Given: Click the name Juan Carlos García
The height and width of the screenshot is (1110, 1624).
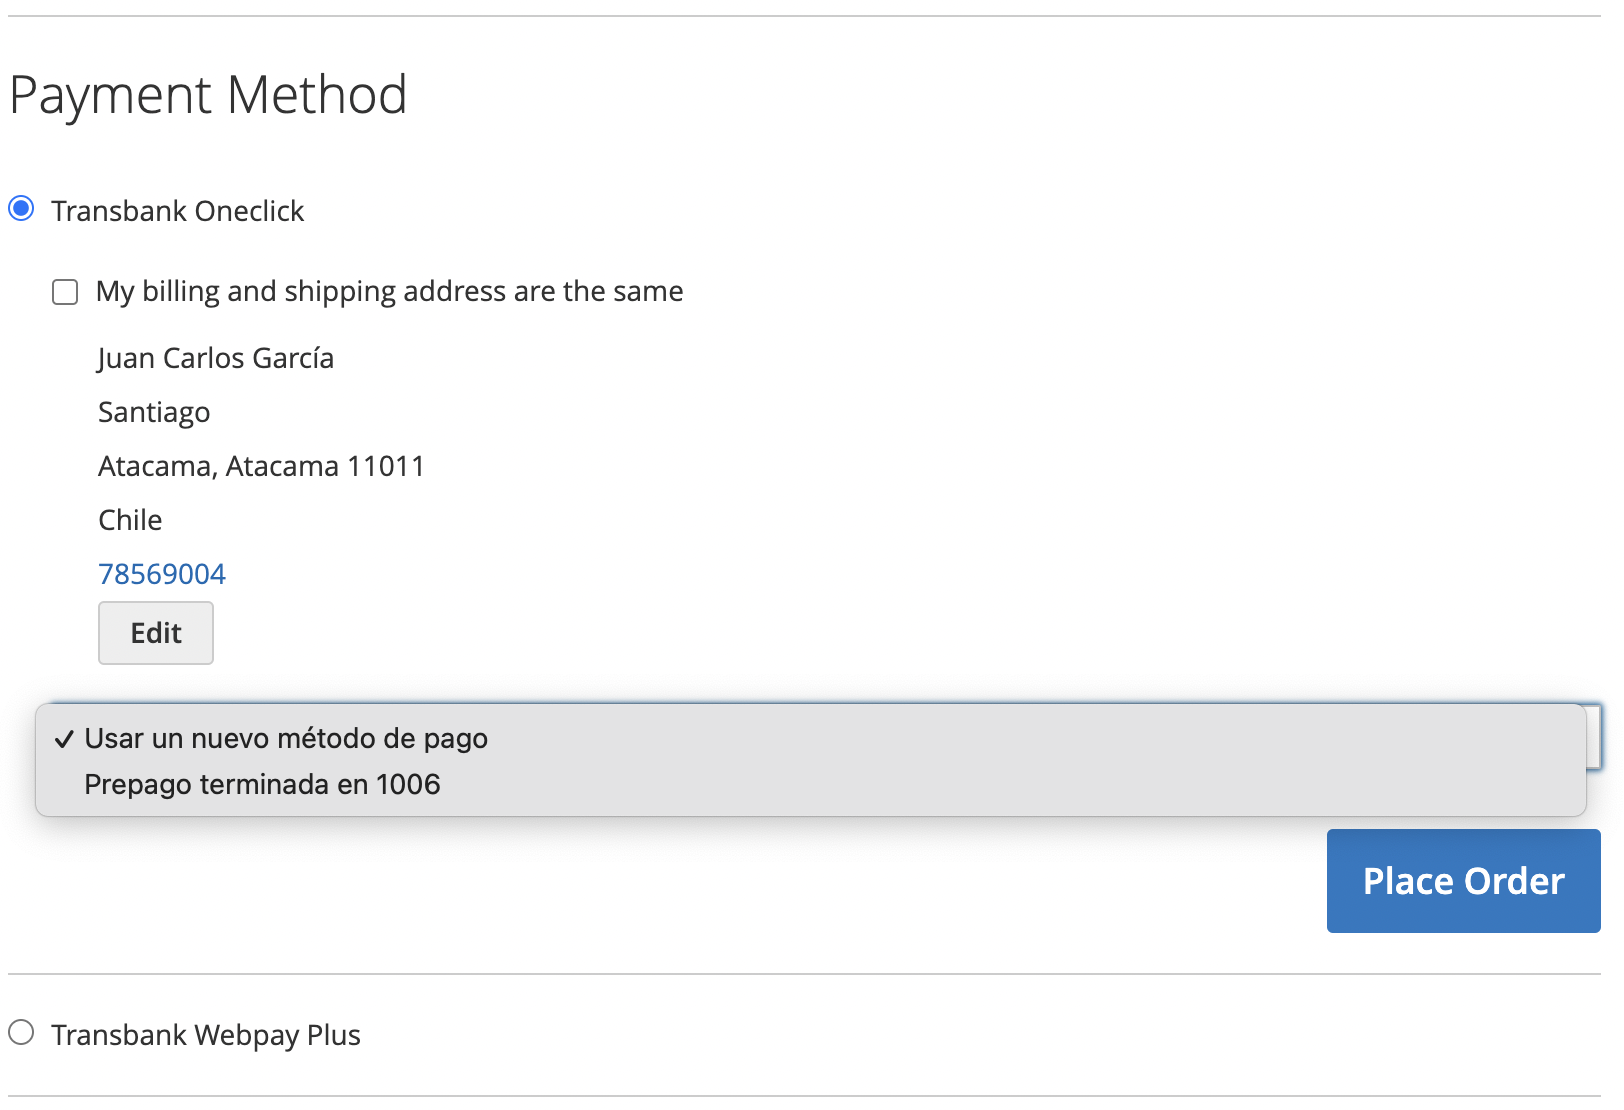Looking at the screenshot, I should [x=215, y=357].
